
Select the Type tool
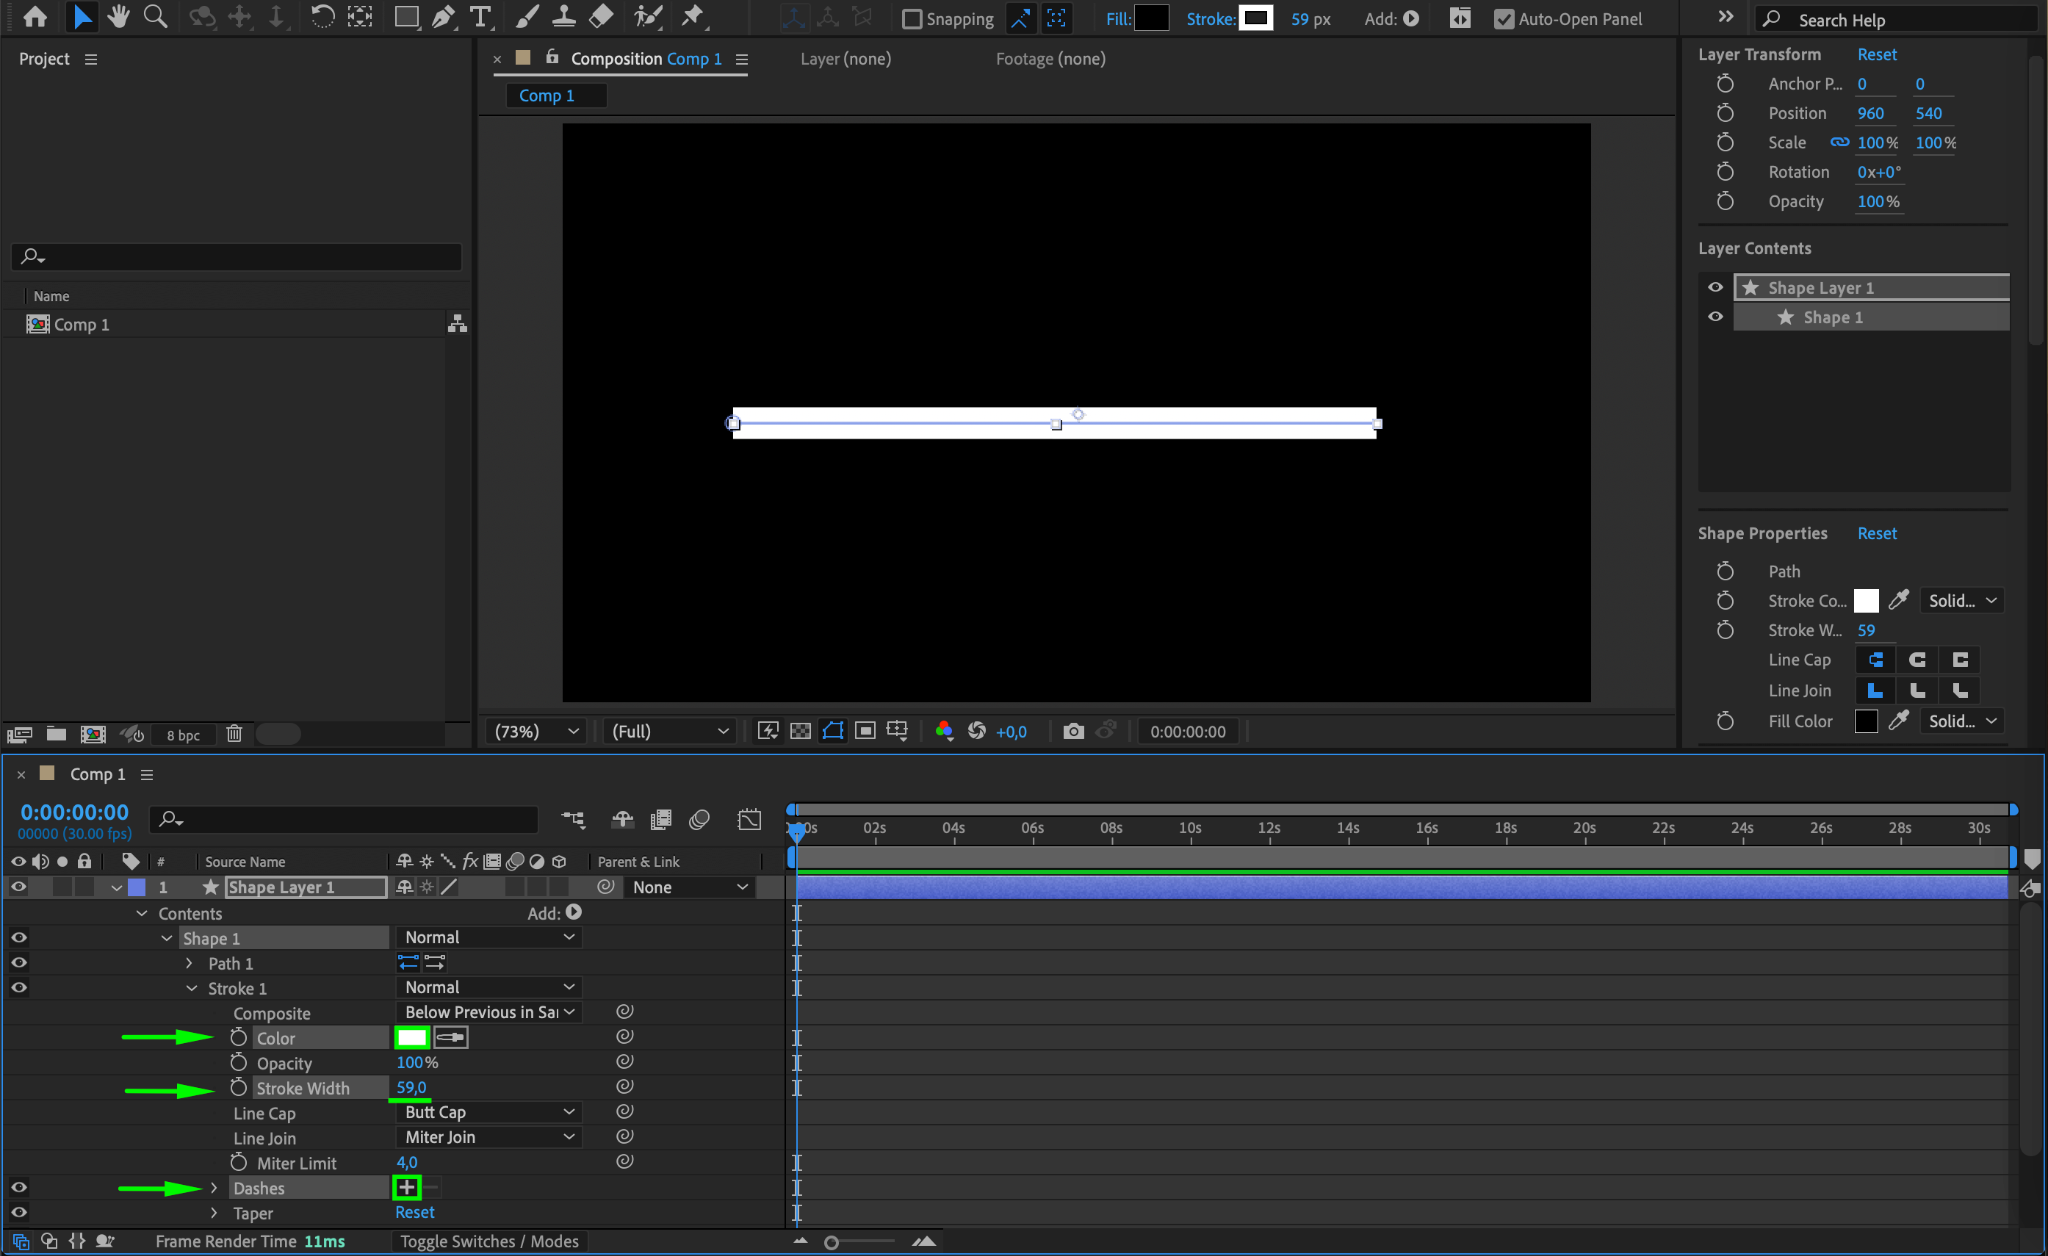click(481, 17)
